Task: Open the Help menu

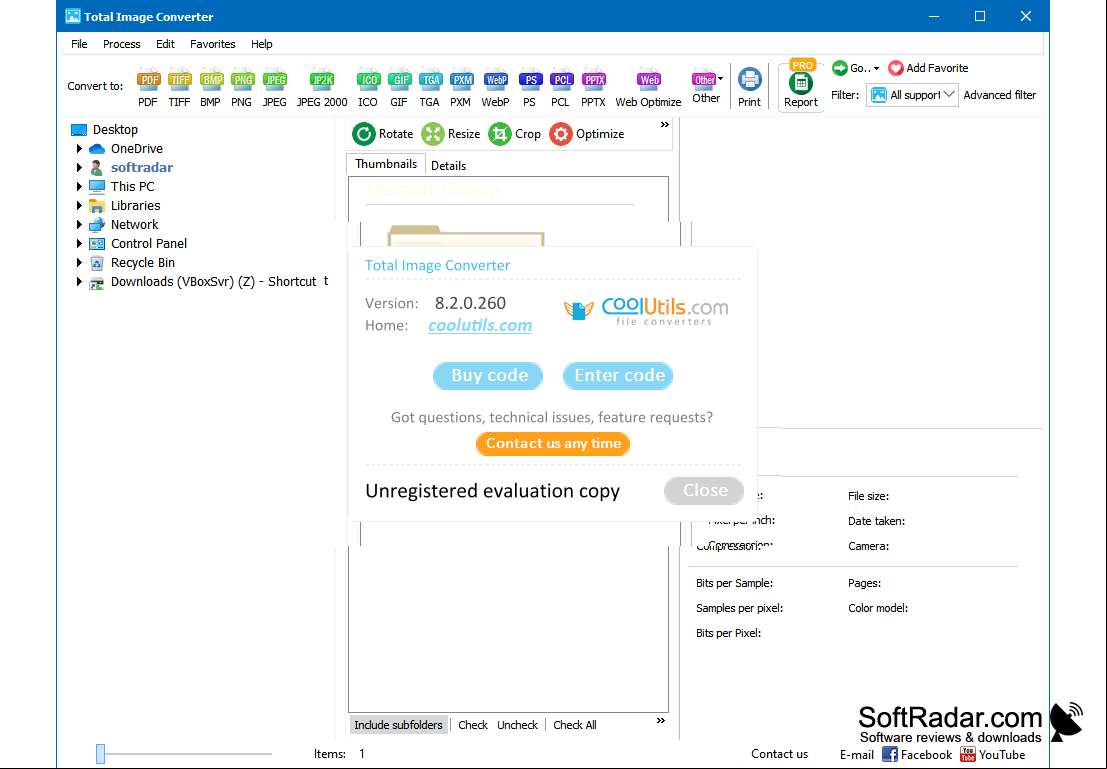Action: [x=261, y=44]
